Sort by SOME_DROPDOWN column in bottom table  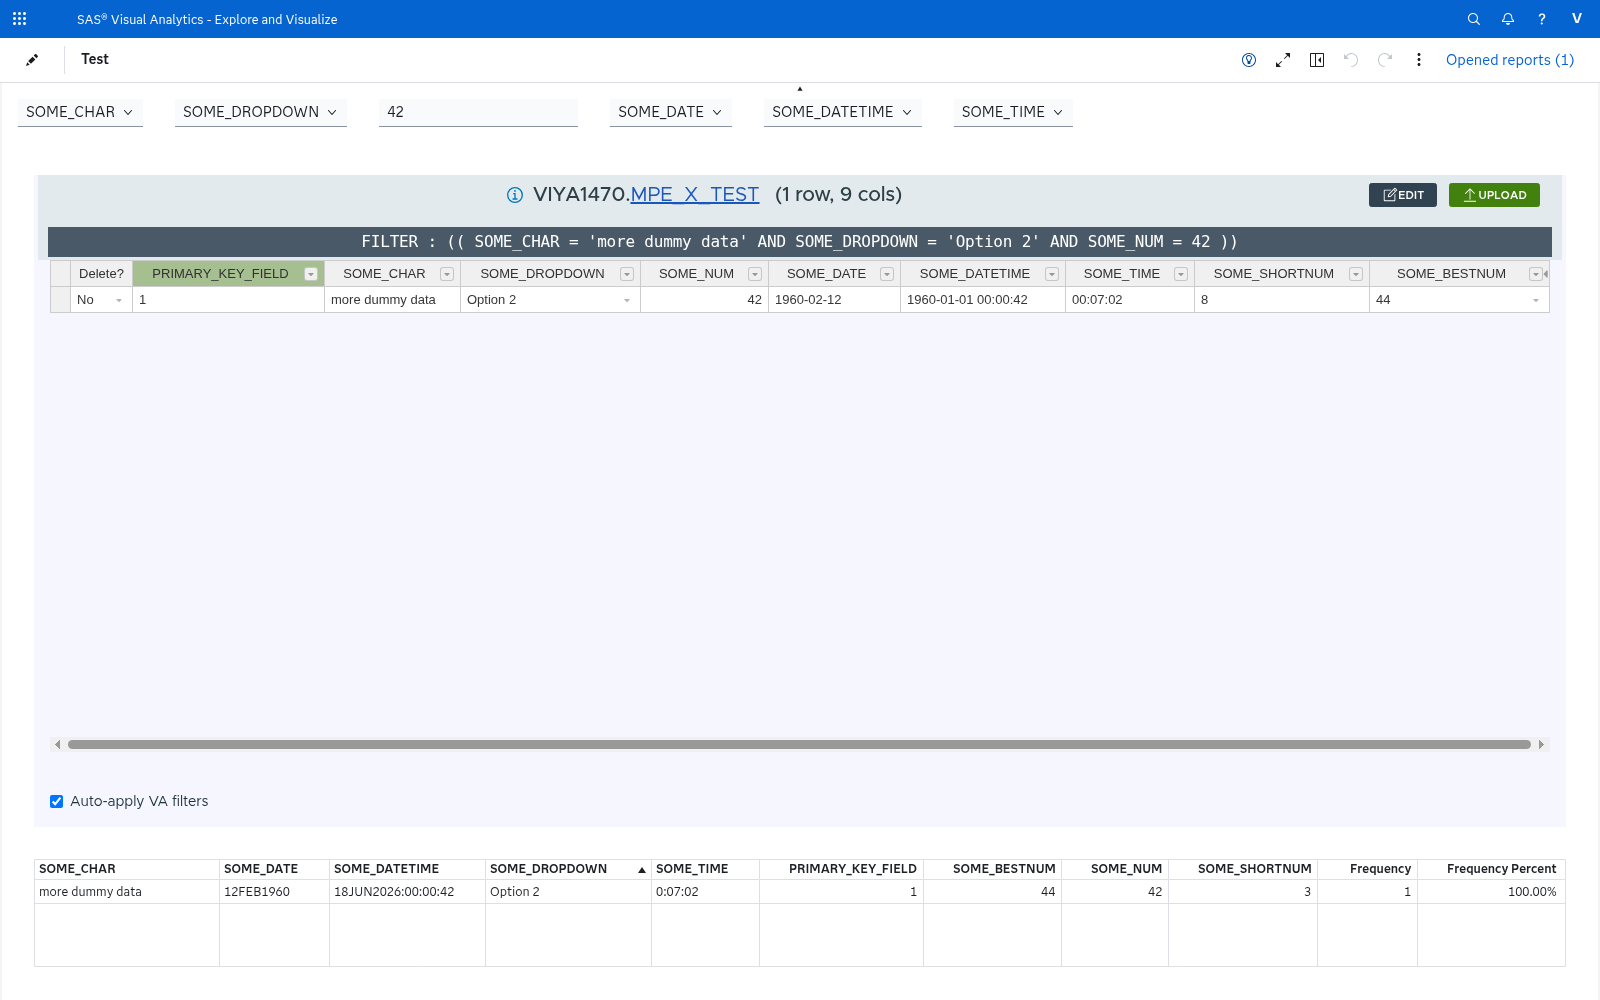[568, 869]
